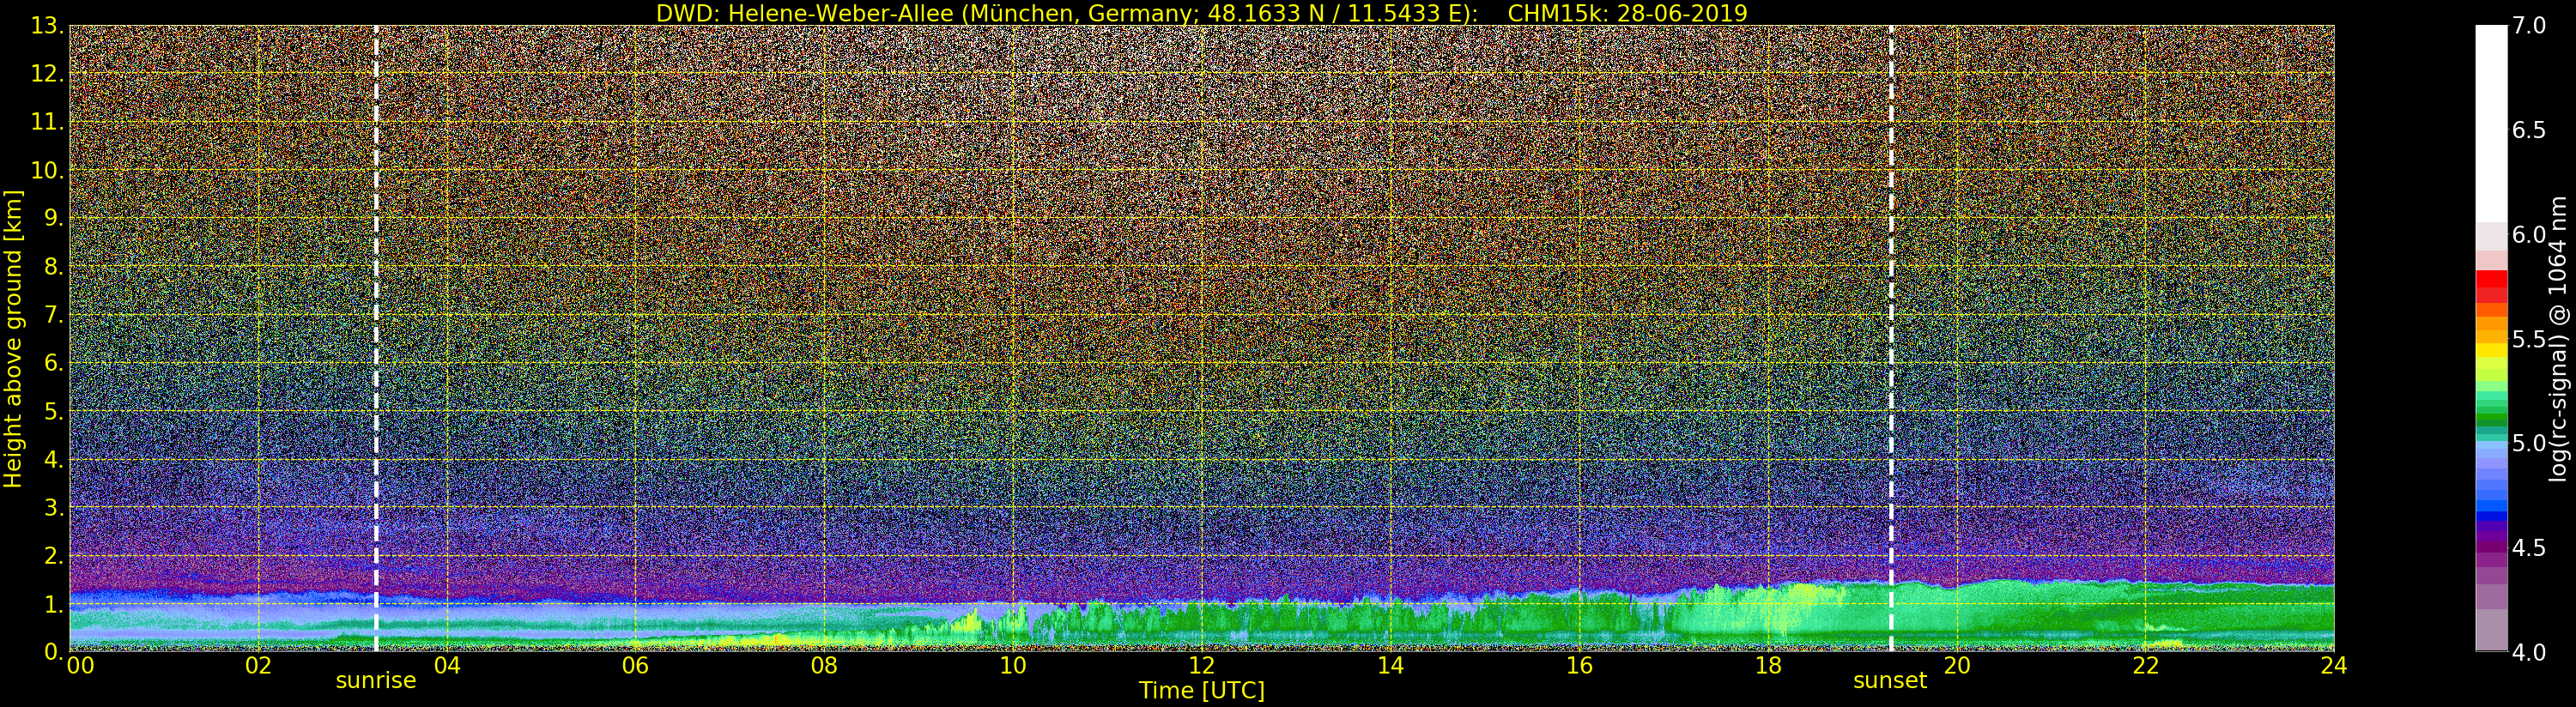Click the 00 time tick label
This screenshot has height=707, width=2576.
pyautogui.click(x=80, y=665)
